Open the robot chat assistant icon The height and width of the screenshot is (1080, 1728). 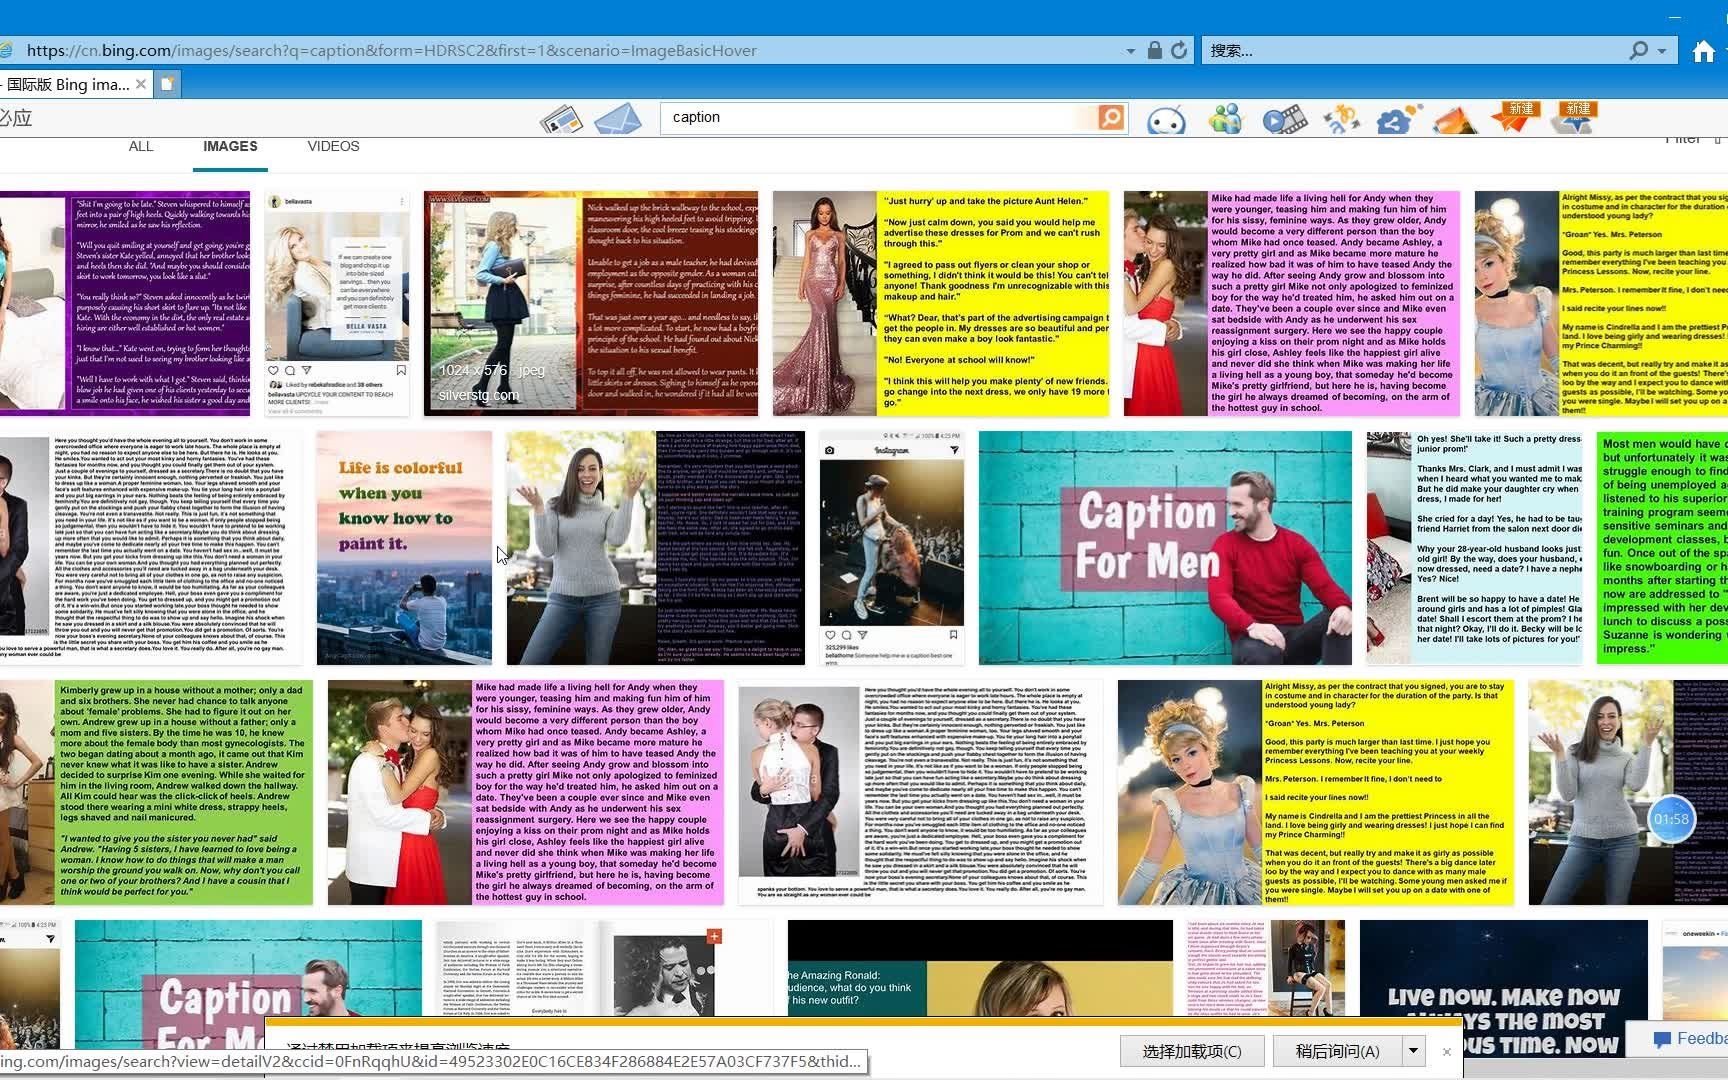click(1166, 120)
